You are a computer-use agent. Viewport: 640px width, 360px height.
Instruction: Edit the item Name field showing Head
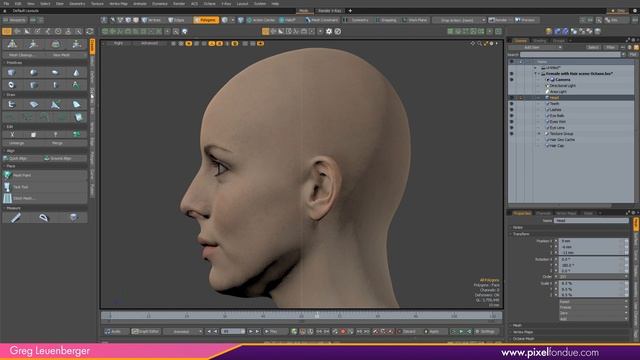(591, 220)
